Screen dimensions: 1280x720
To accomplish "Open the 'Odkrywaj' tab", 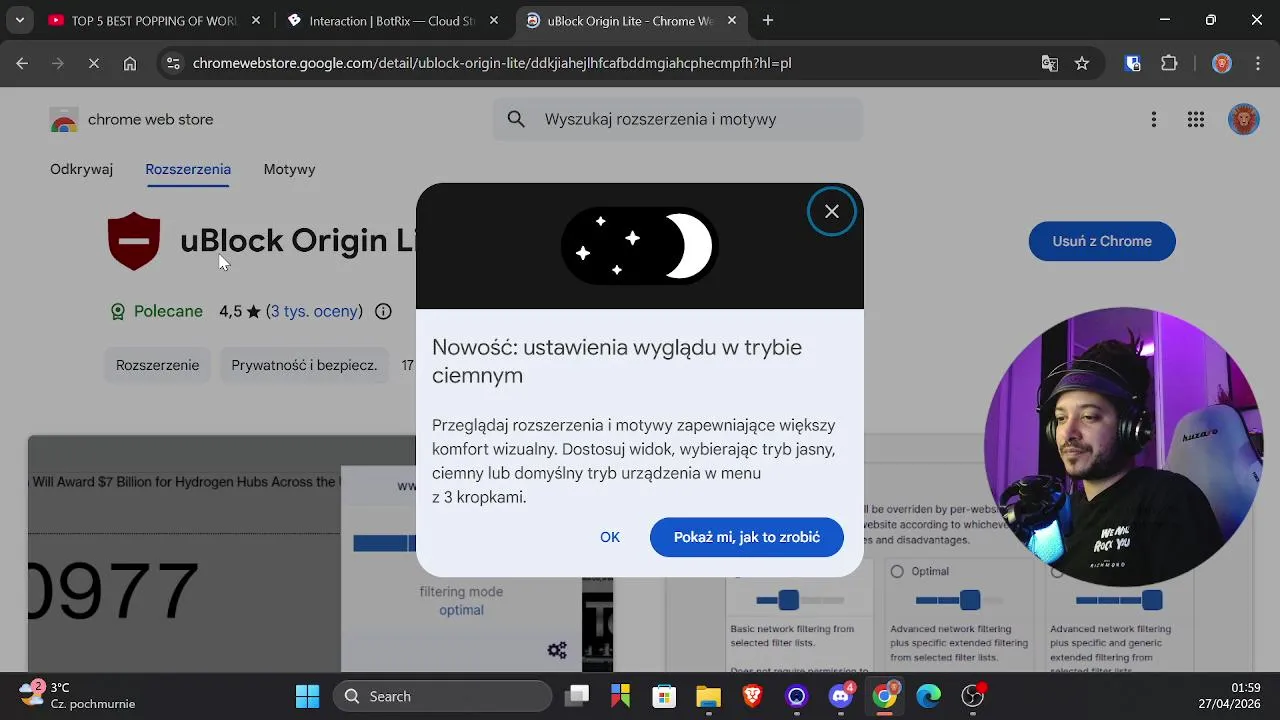I will pyautogui.click(x=81, y=169).
